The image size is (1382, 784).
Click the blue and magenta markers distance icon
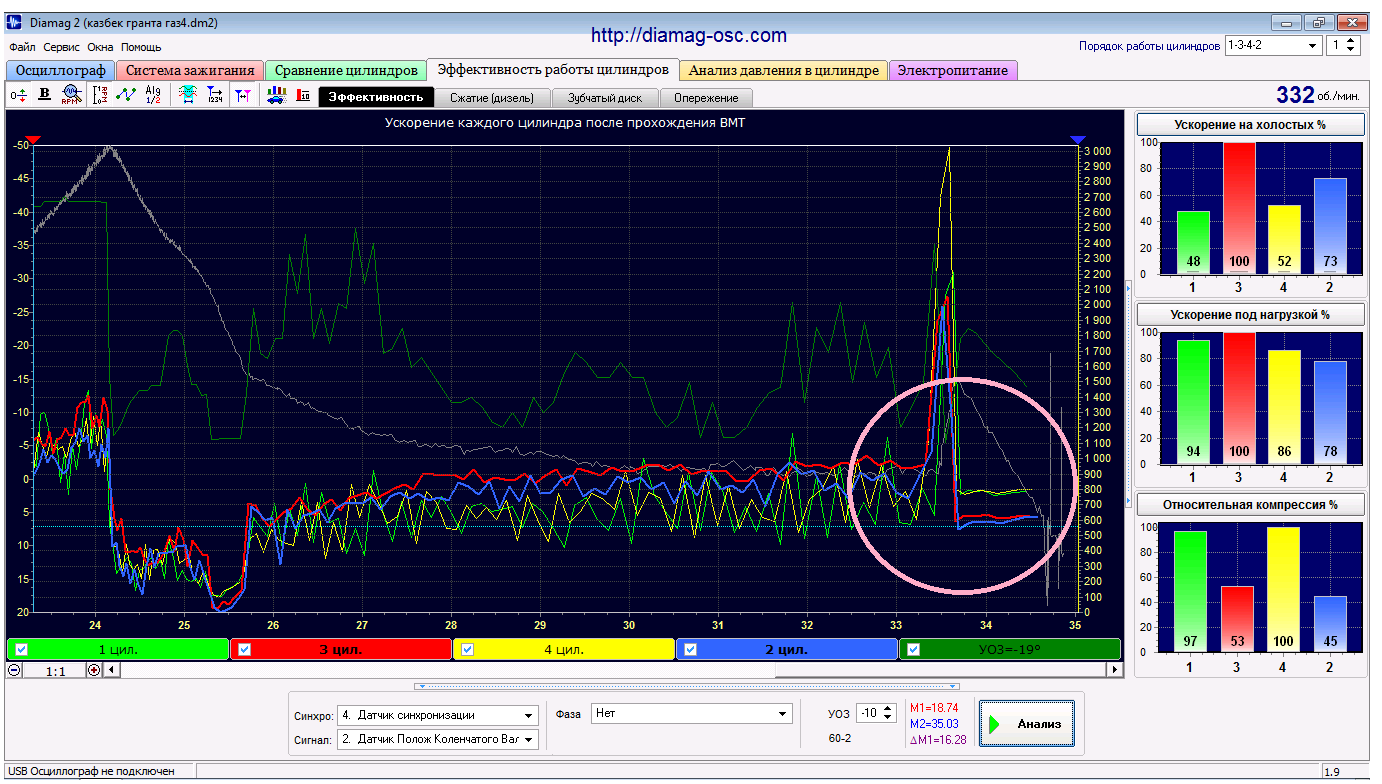point(243,95)
